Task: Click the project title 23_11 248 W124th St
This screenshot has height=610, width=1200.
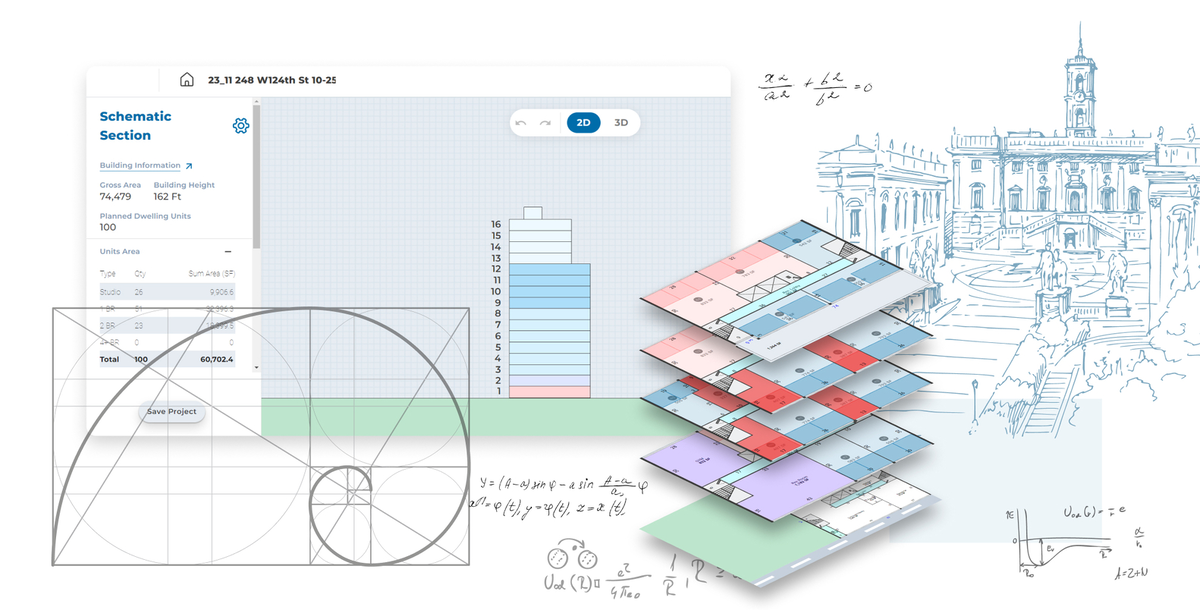Action: pyautogui.click(x=272, y=80)
